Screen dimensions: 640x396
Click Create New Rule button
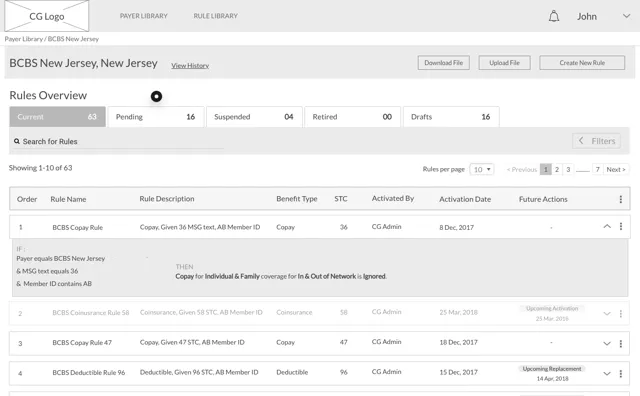point(582,63)
